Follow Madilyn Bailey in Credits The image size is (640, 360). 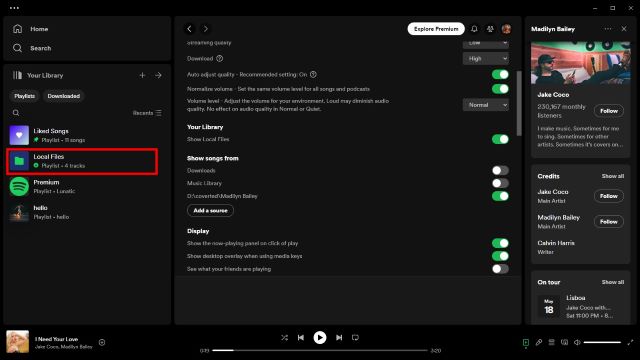click(x=609, y=222)
